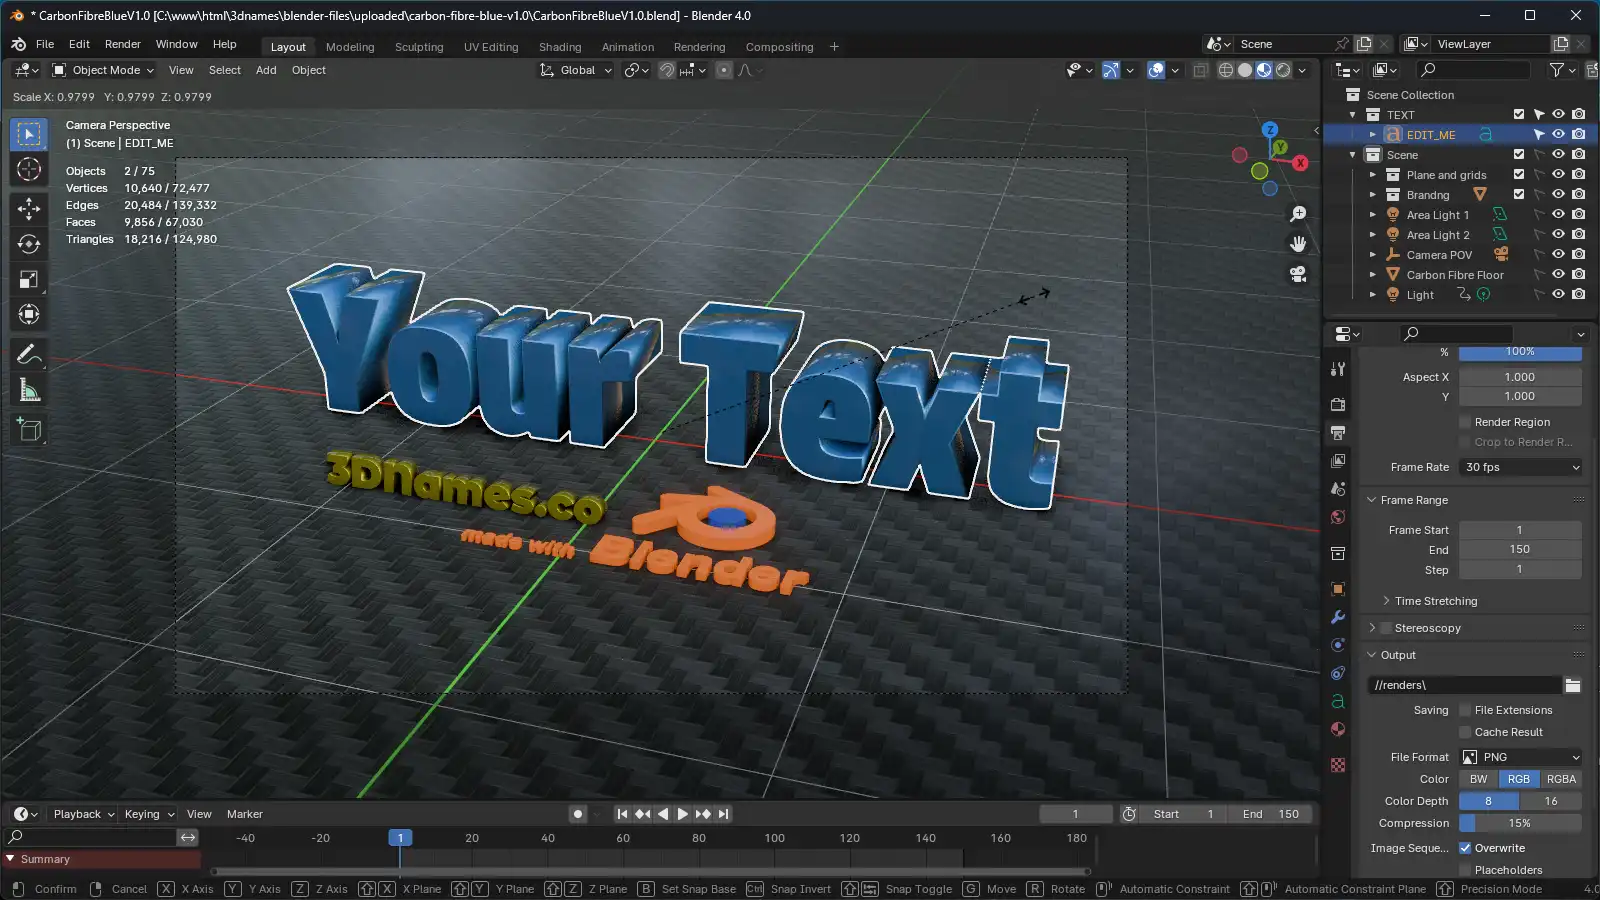Select the Rotate tool
Image resolution: width=1600 pixels, height=900 pixels.
[29, 244]
